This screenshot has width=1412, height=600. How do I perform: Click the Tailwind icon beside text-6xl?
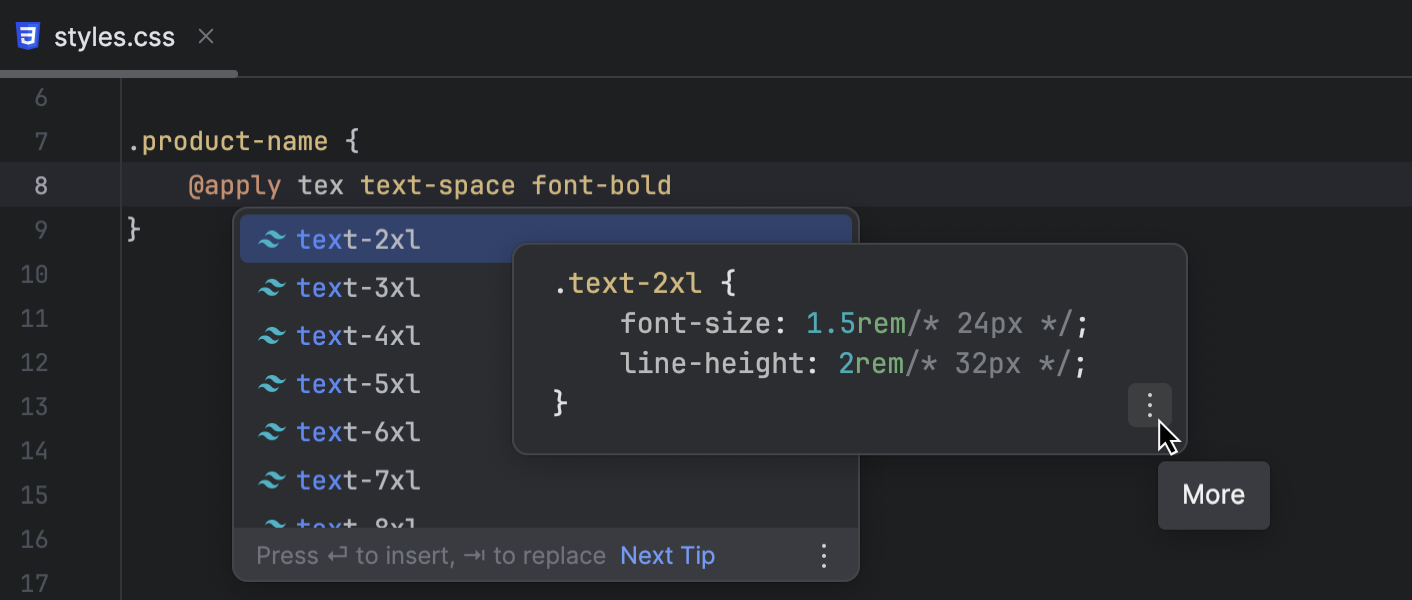[x=270, y=431]
